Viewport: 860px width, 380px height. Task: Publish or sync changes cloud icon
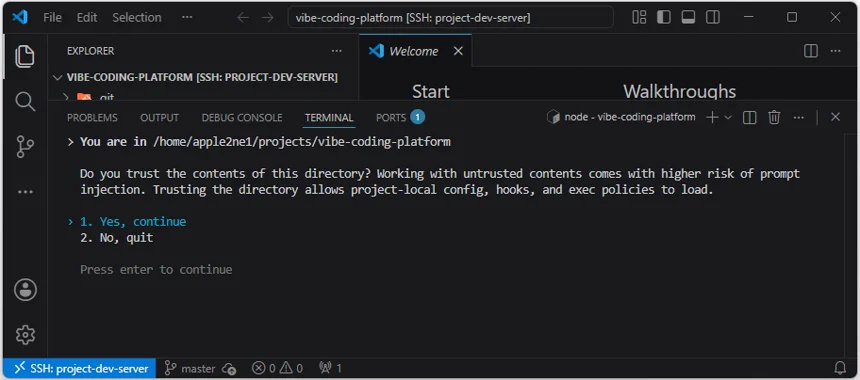[230, 368]
